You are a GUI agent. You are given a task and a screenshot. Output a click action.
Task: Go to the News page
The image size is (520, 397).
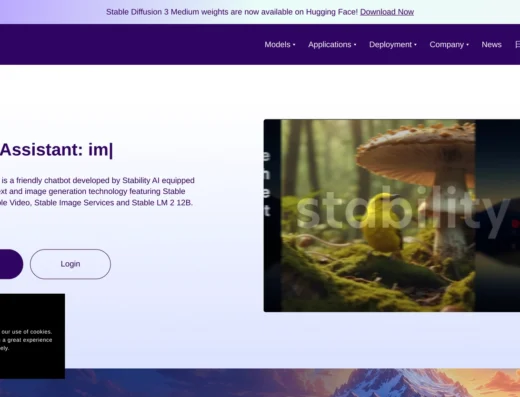491,45
